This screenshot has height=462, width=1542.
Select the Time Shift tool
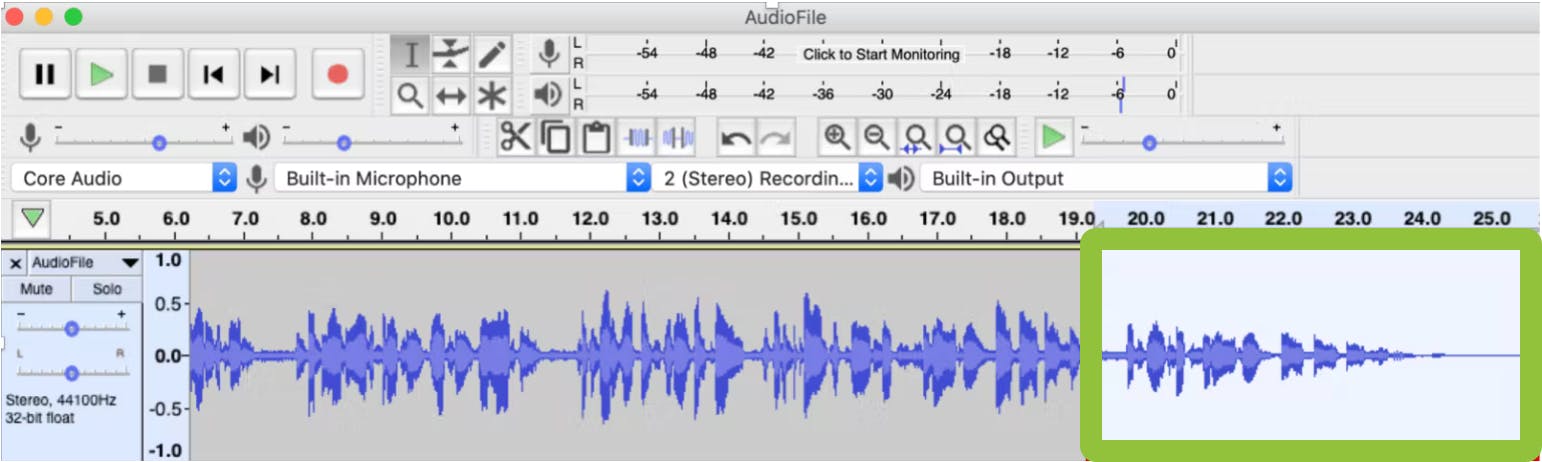pyautogui.click(x=451, y=96)
